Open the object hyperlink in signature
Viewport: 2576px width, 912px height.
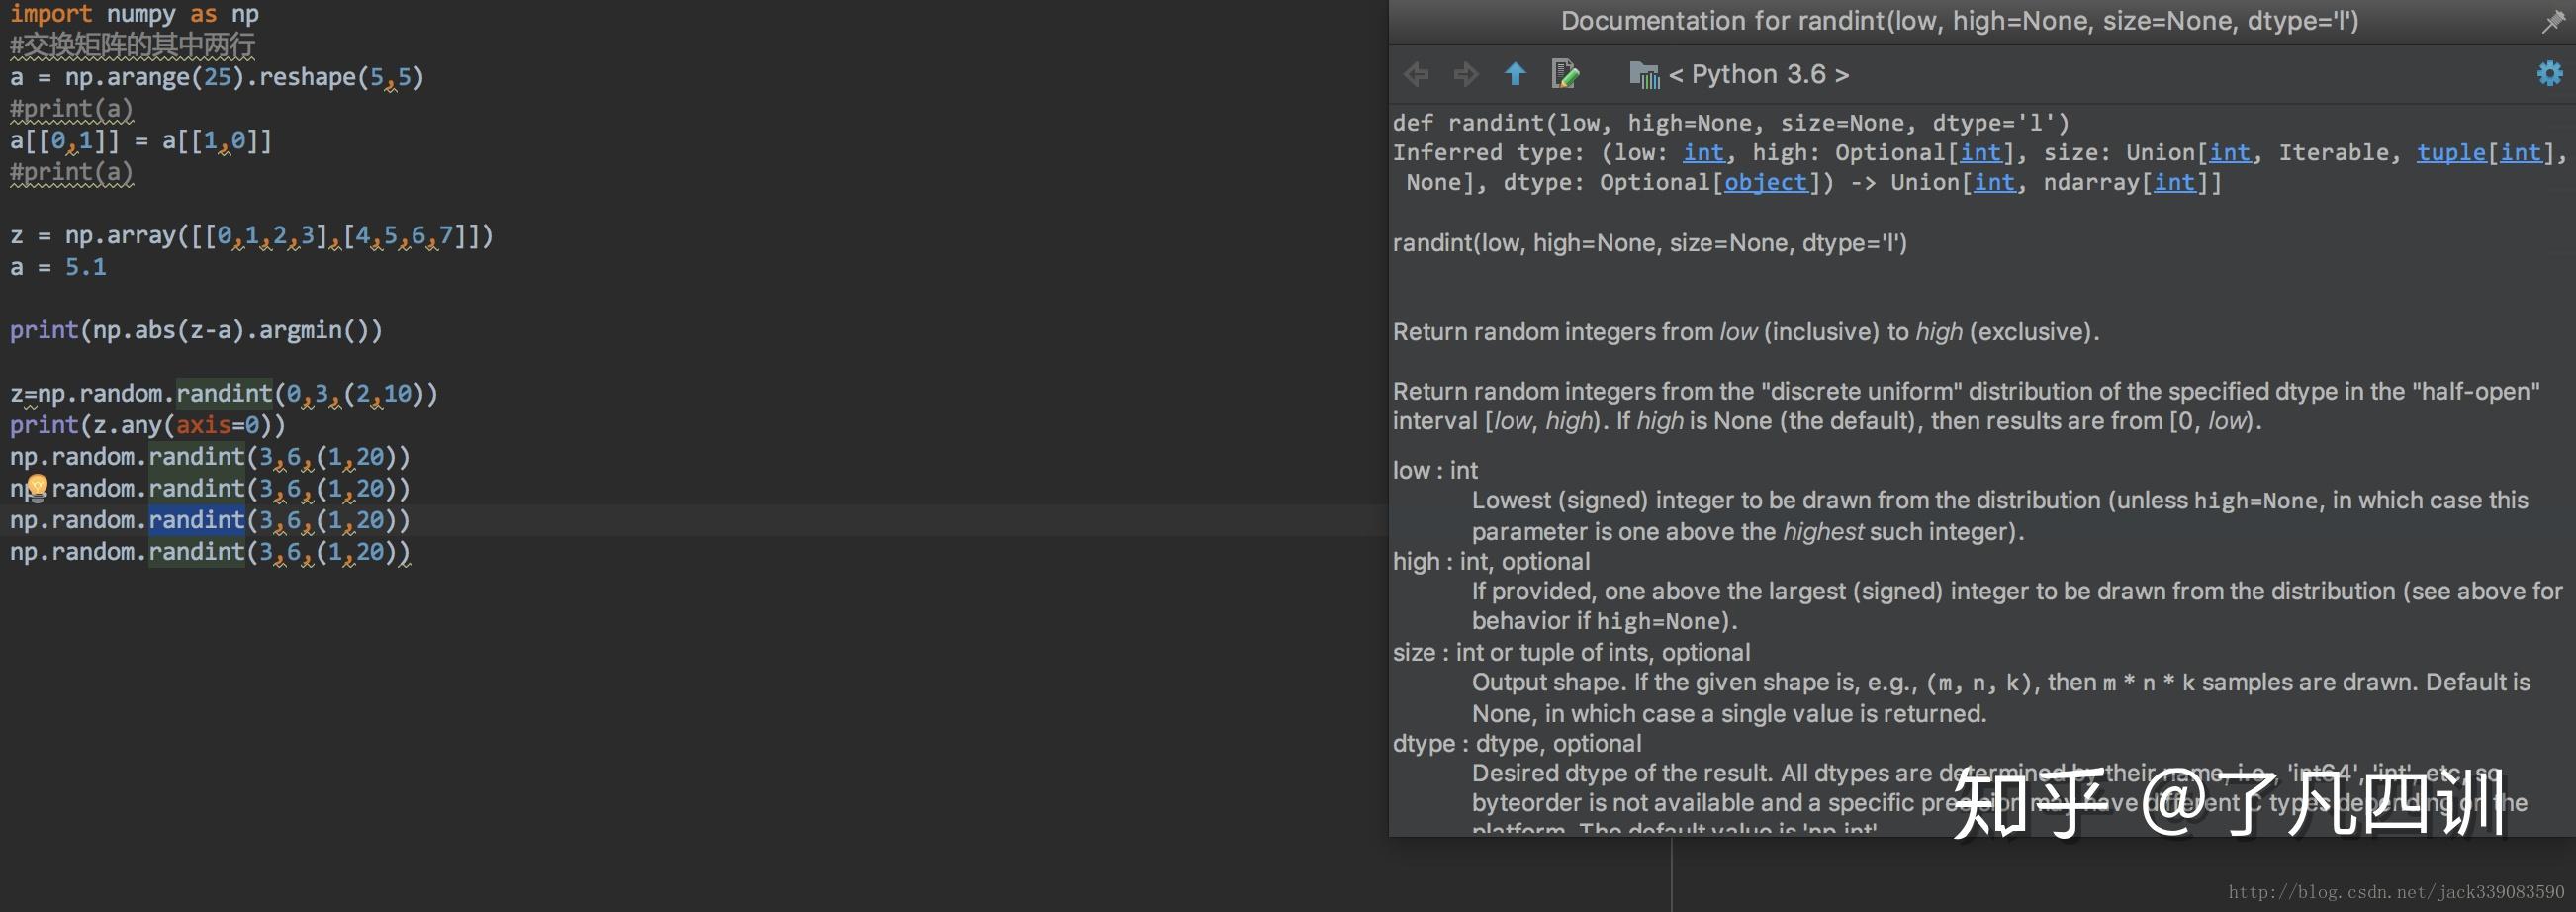(x=1765, y=182)
